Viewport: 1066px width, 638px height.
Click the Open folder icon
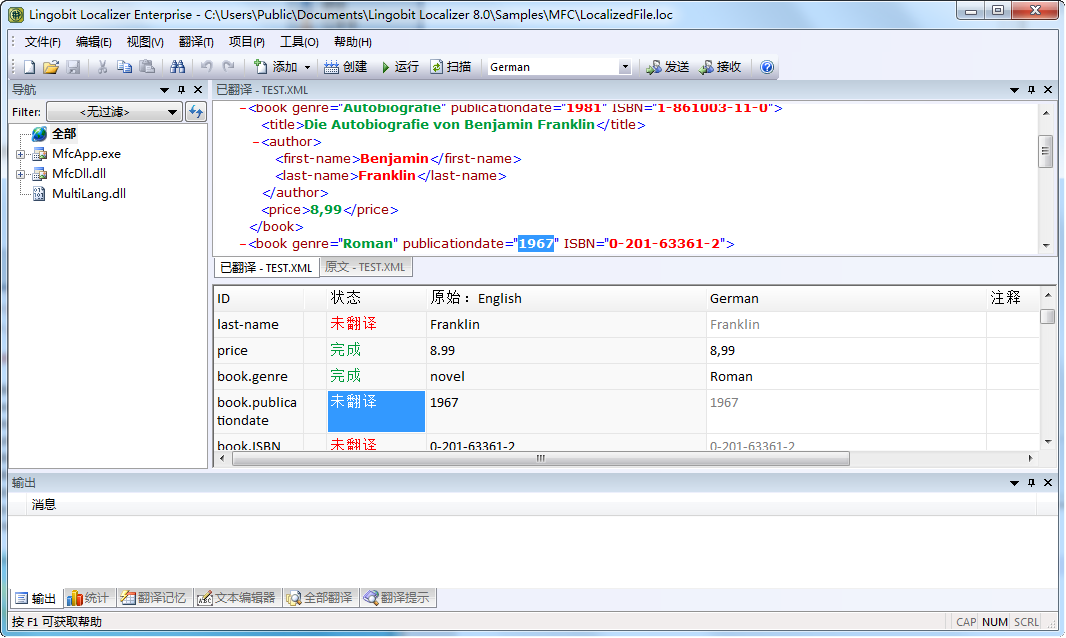(x=49, y=67)
